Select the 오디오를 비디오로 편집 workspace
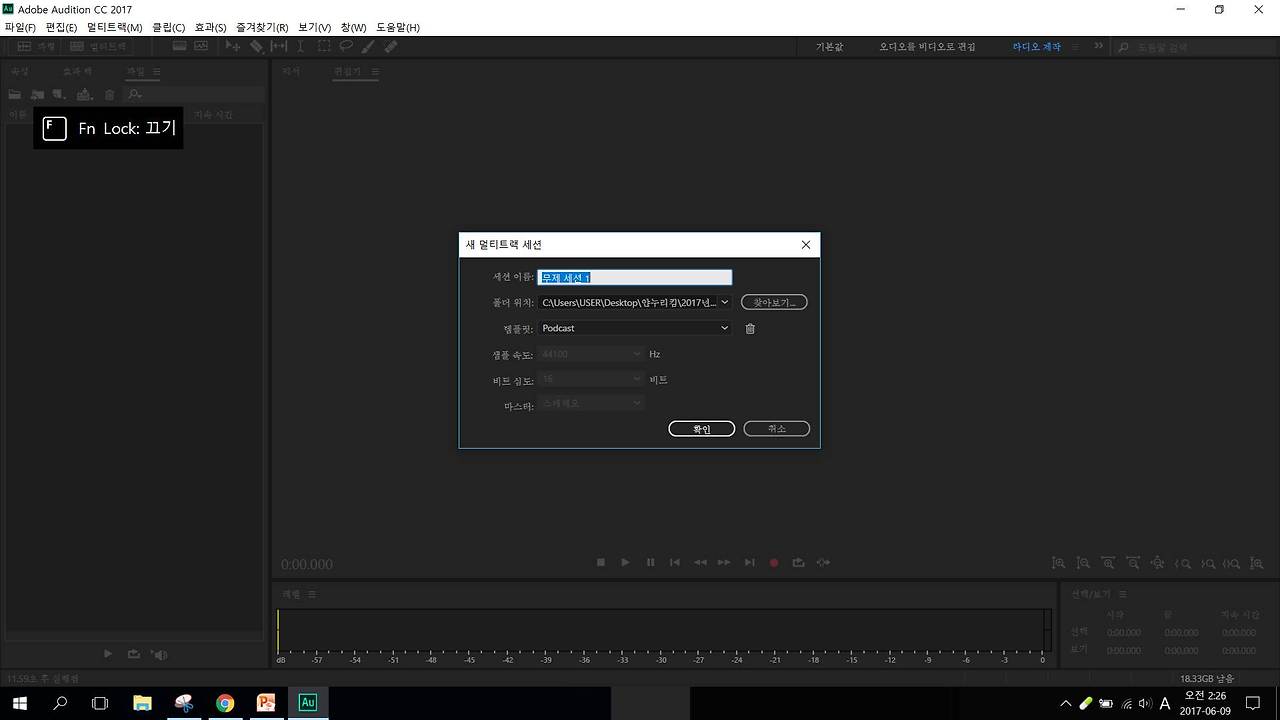The height and width of the screenshot is (720, 1280). click(x=927, y=46)
